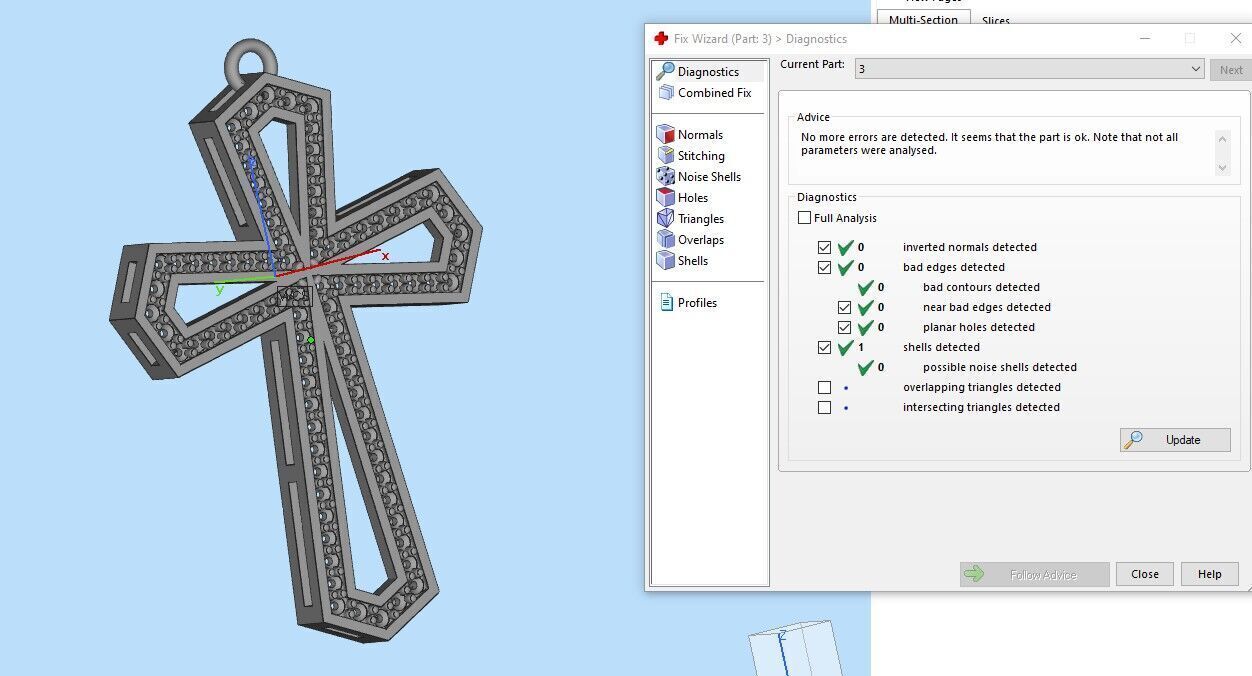Open the Current Part dropdown
The image size is (1252, 676).
(1029, 69)
